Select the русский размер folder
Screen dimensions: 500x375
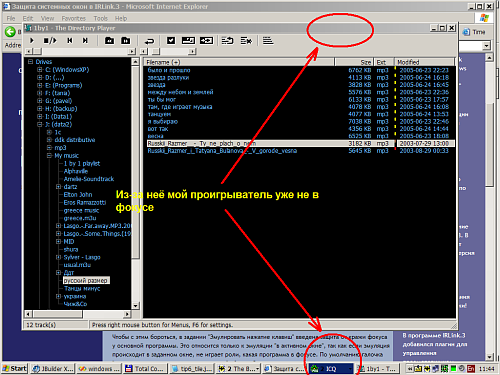point(86,280)
